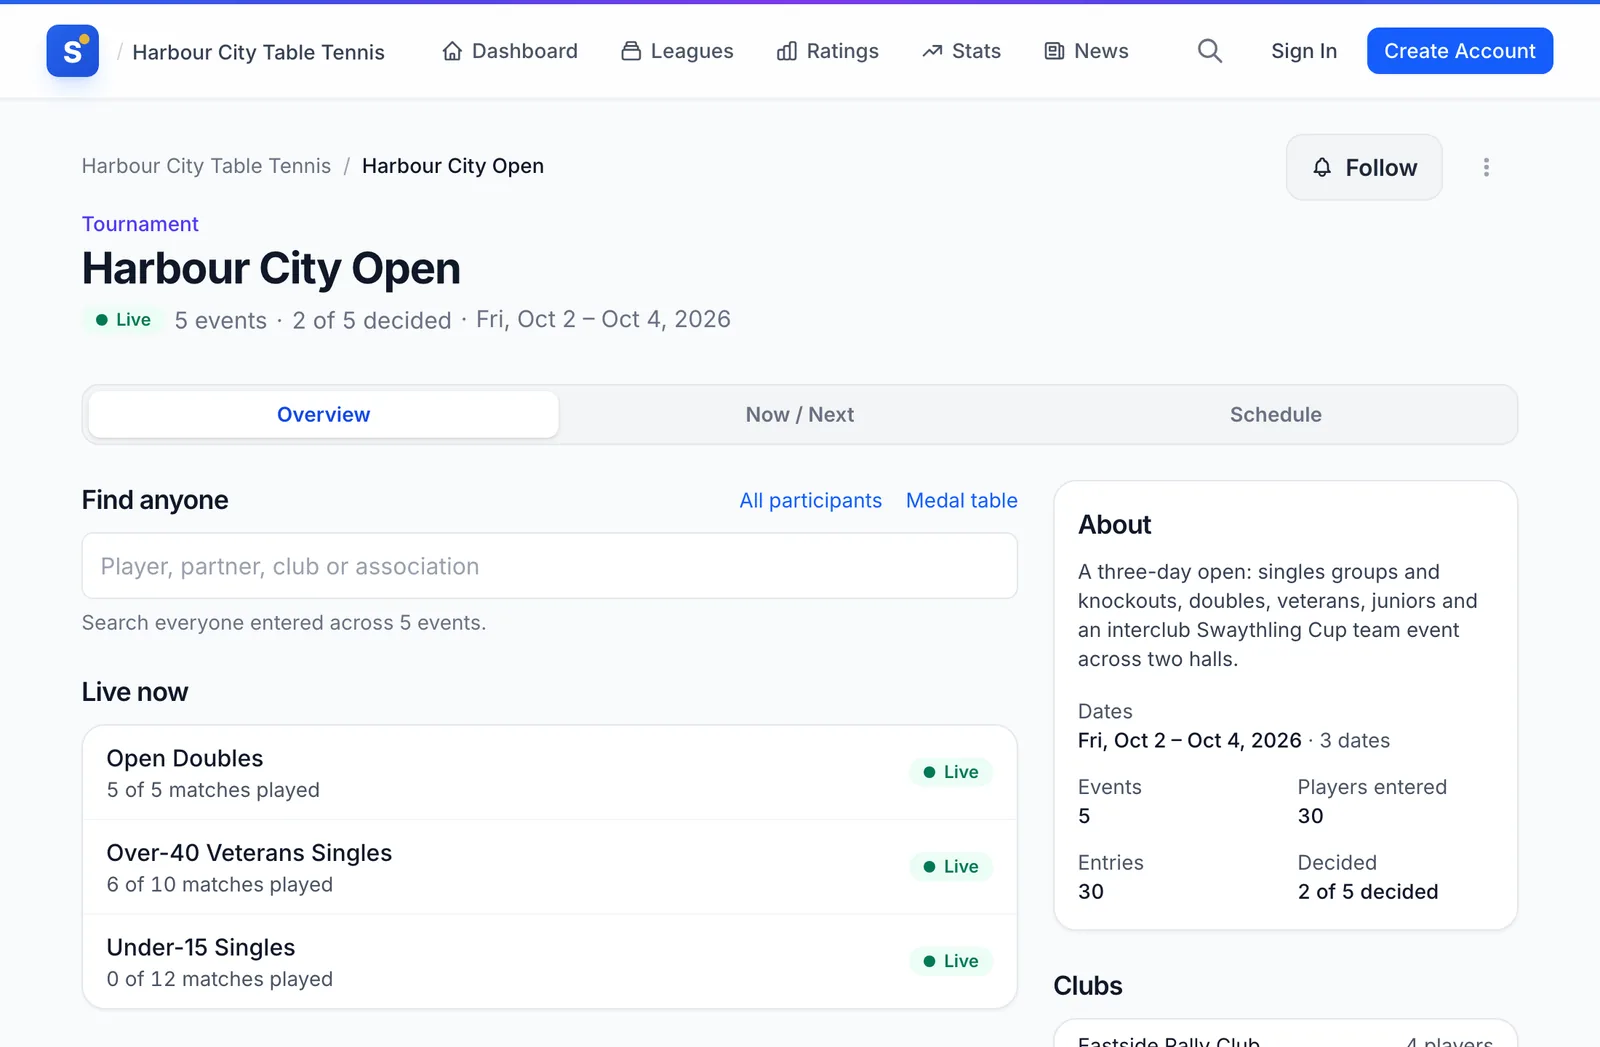Click '5 of 5 matches played' text
1600x1047 pixels.
pyautogui.click(x=213, y=790)
